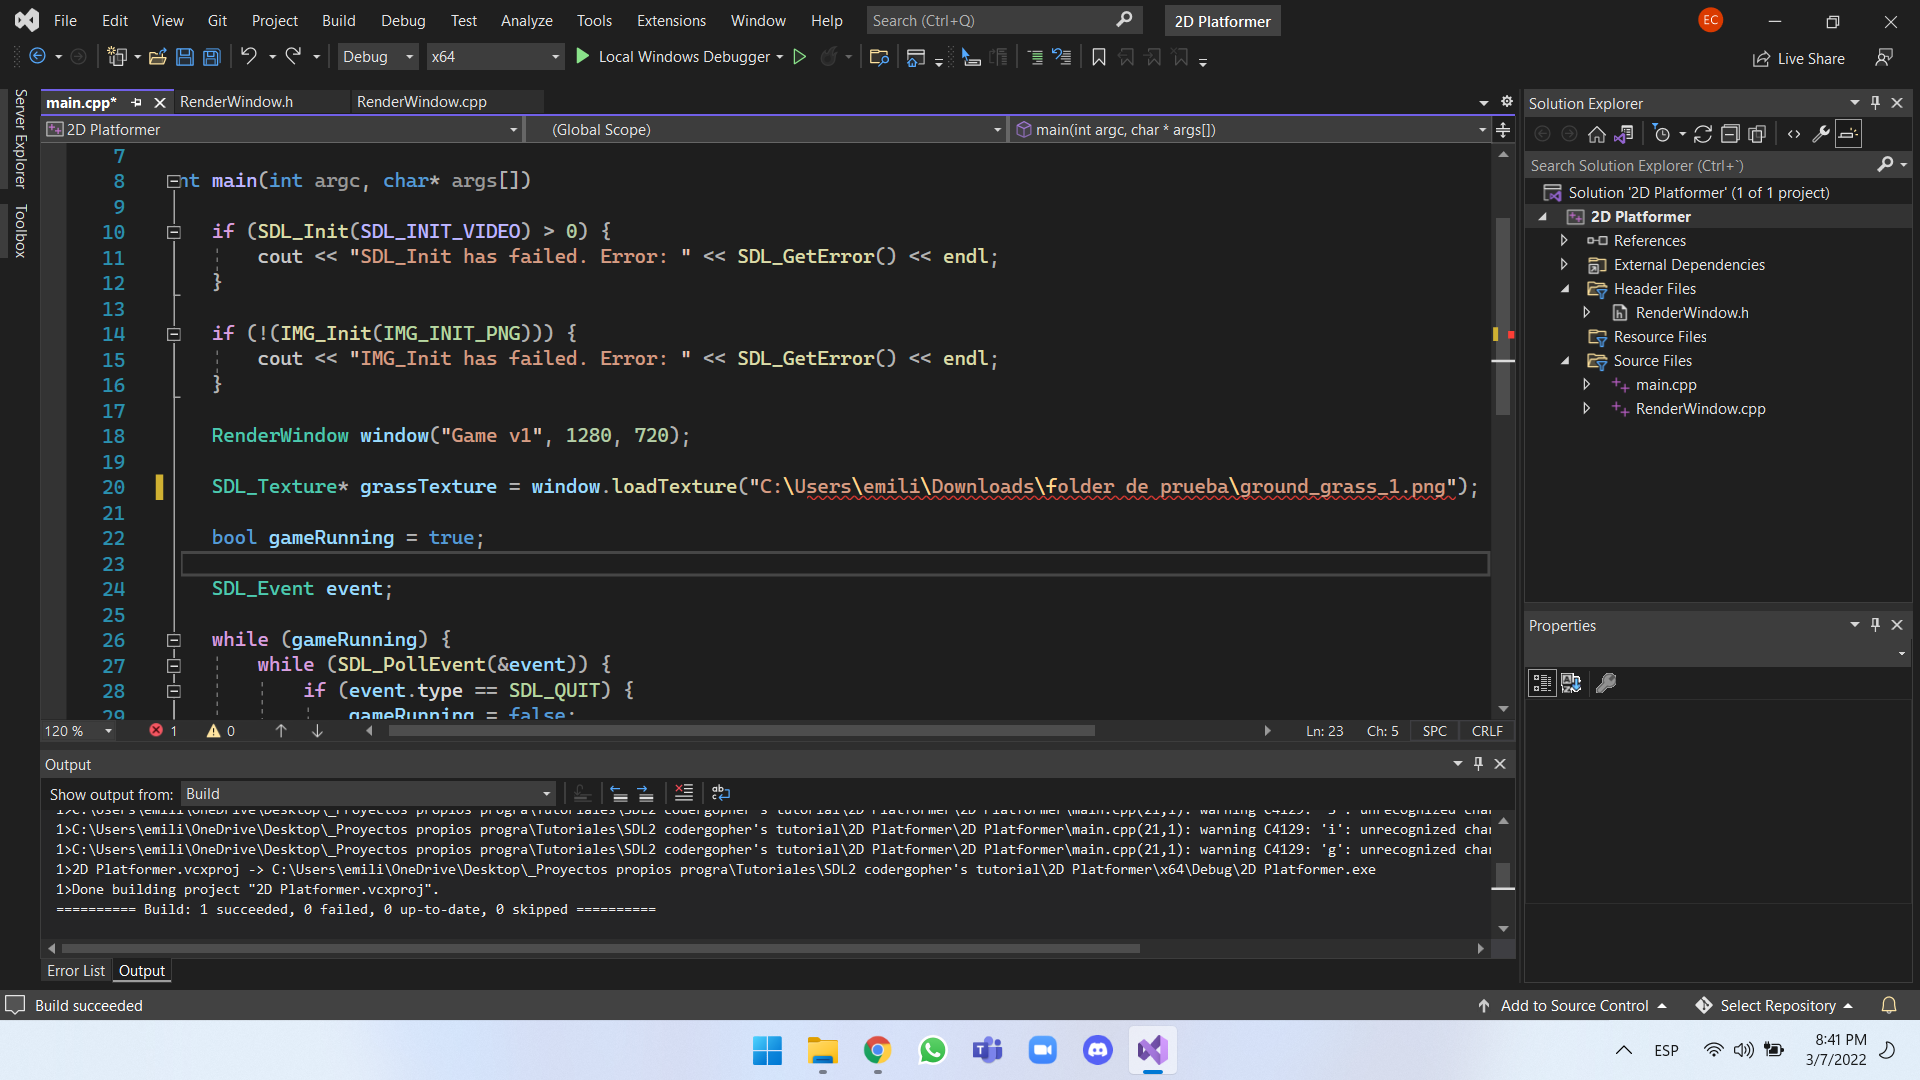The image size is (1920, 1080).
Task: Pin the Output window with the pushpin
Action: [1478, 763]
